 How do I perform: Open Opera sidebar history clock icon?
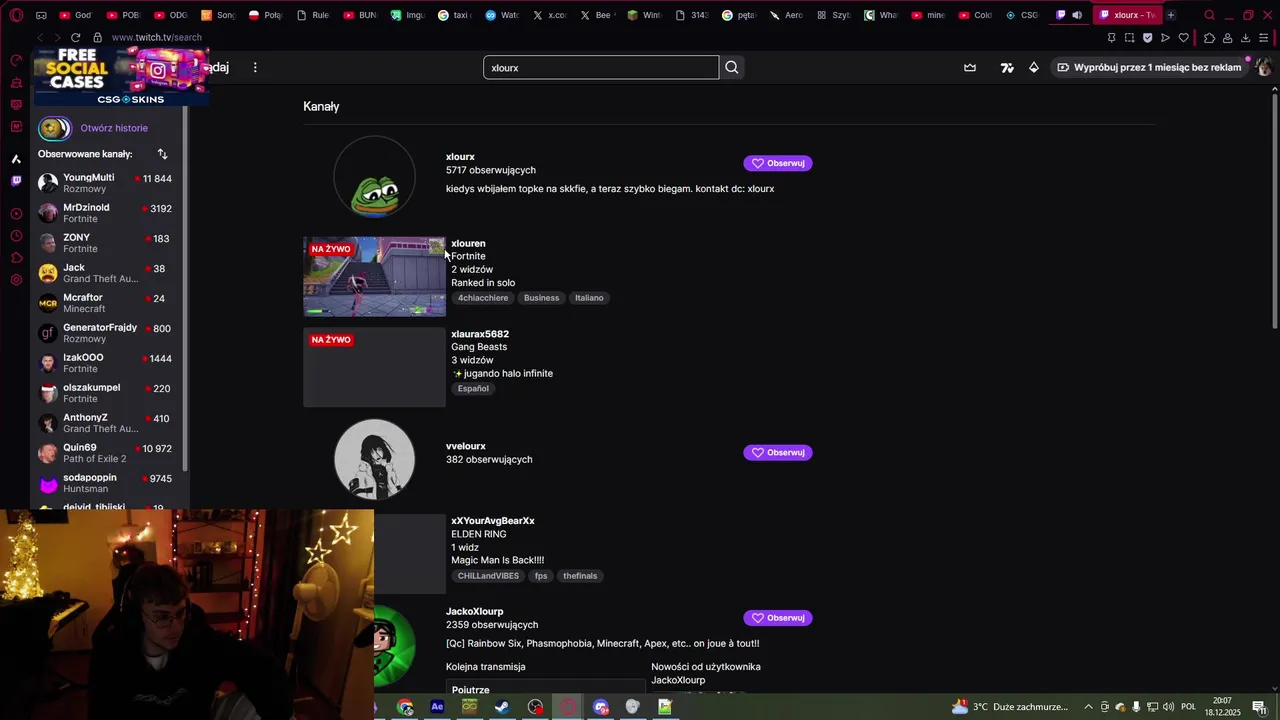coord(16,236)
